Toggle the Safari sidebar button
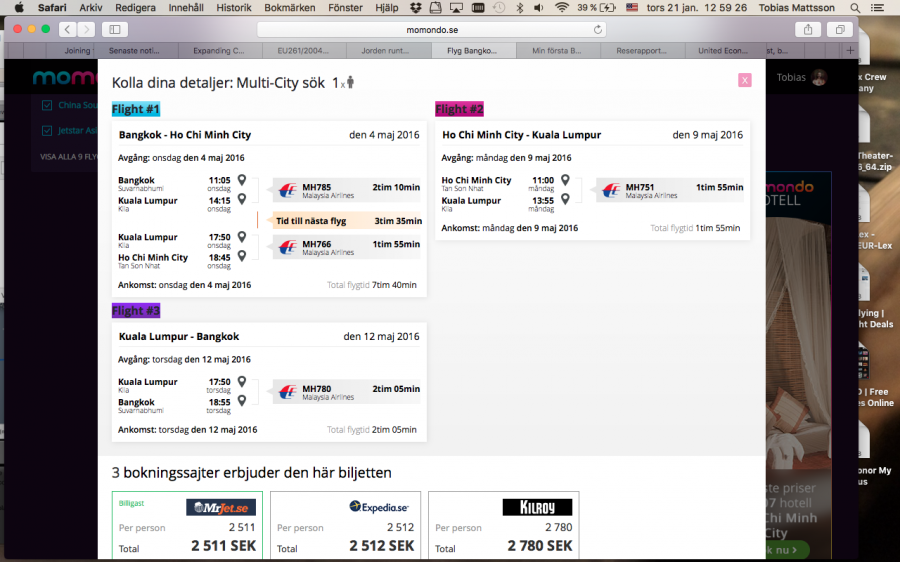Image resolution: width=900 pixels, height=562 pixels. [114, 29]
